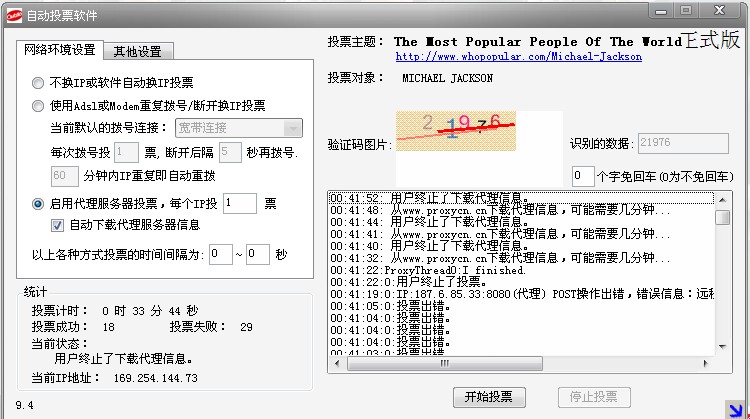
Task: Open the 其他设置 tab
Action: [138, 51]
